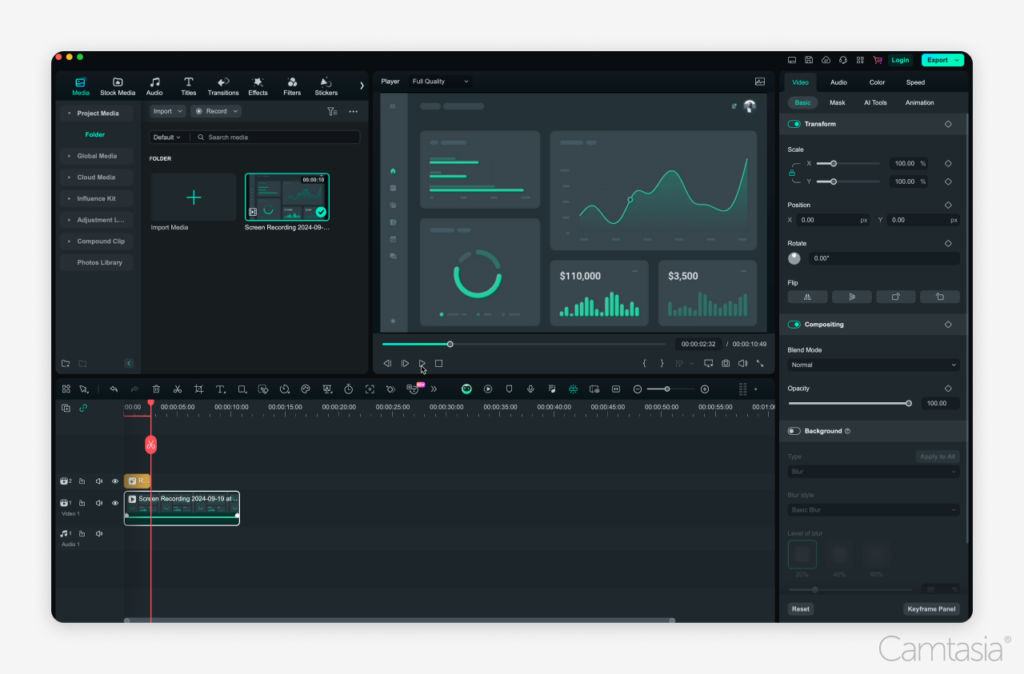Click the color palette icon in toolbar
The image size is (1024, 674).
coord(306,389)
